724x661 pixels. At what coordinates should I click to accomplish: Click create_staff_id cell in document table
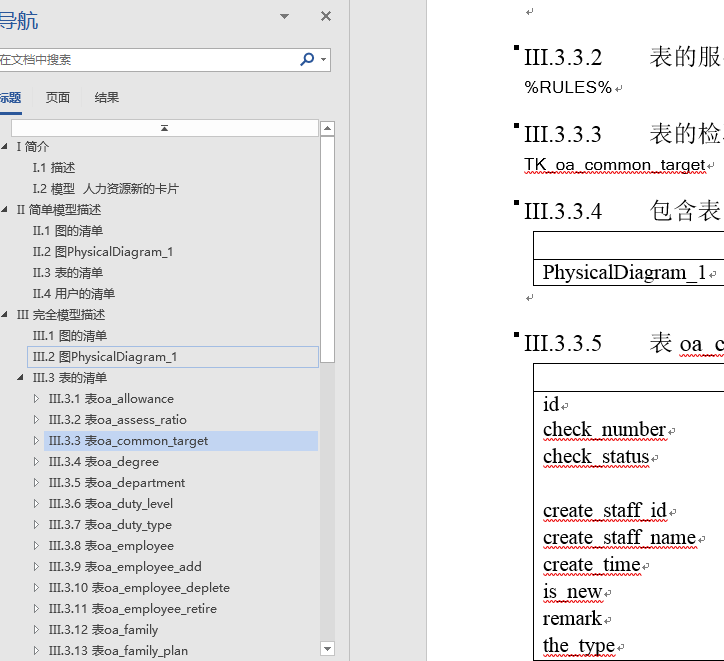[x=604, y=511]
